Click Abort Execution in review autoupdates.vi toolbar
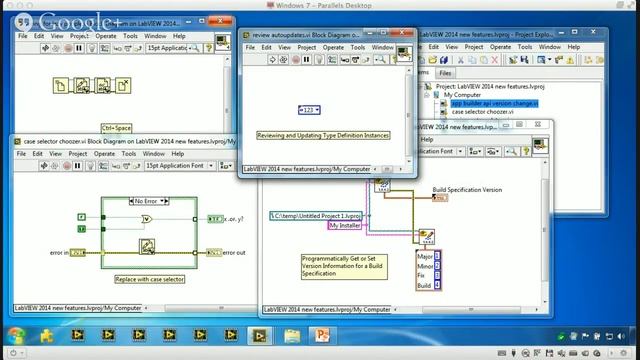640x360 pixels. point(296,60)
